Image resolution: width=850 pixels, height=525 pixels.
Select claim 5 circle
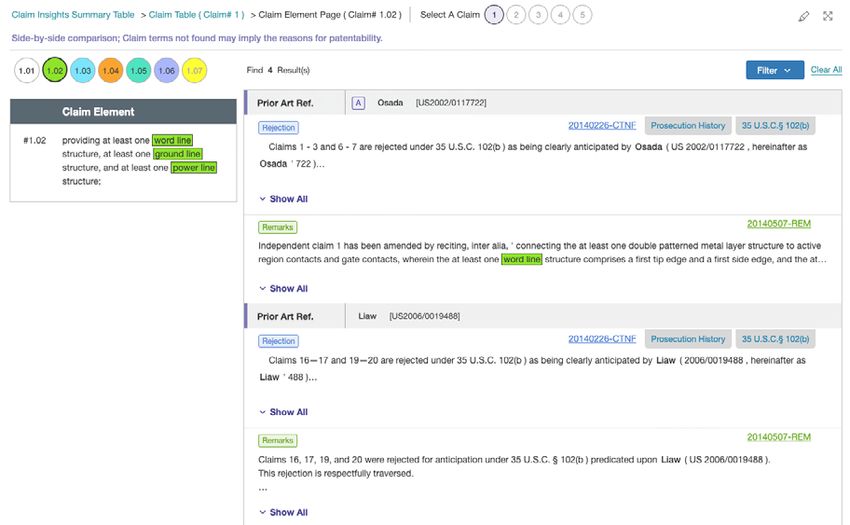583,15
